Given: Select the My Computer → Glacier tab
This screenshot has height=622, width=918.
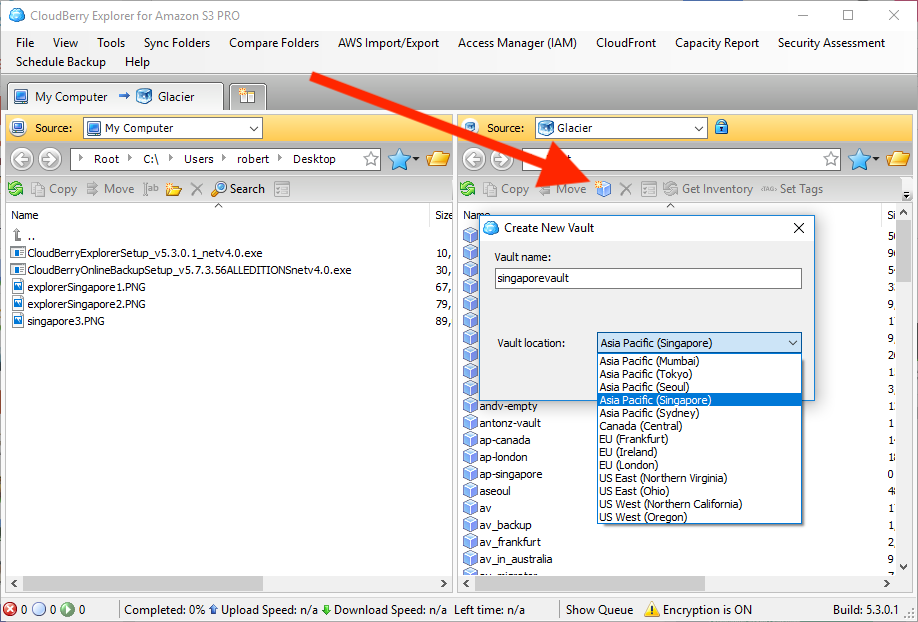Looking at the screenshot, I should tap(115, 97).
